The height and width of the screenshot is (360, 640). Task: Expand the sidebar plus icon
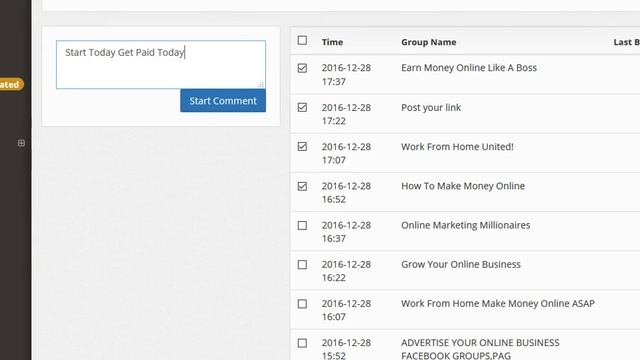(x=21, y=143)
